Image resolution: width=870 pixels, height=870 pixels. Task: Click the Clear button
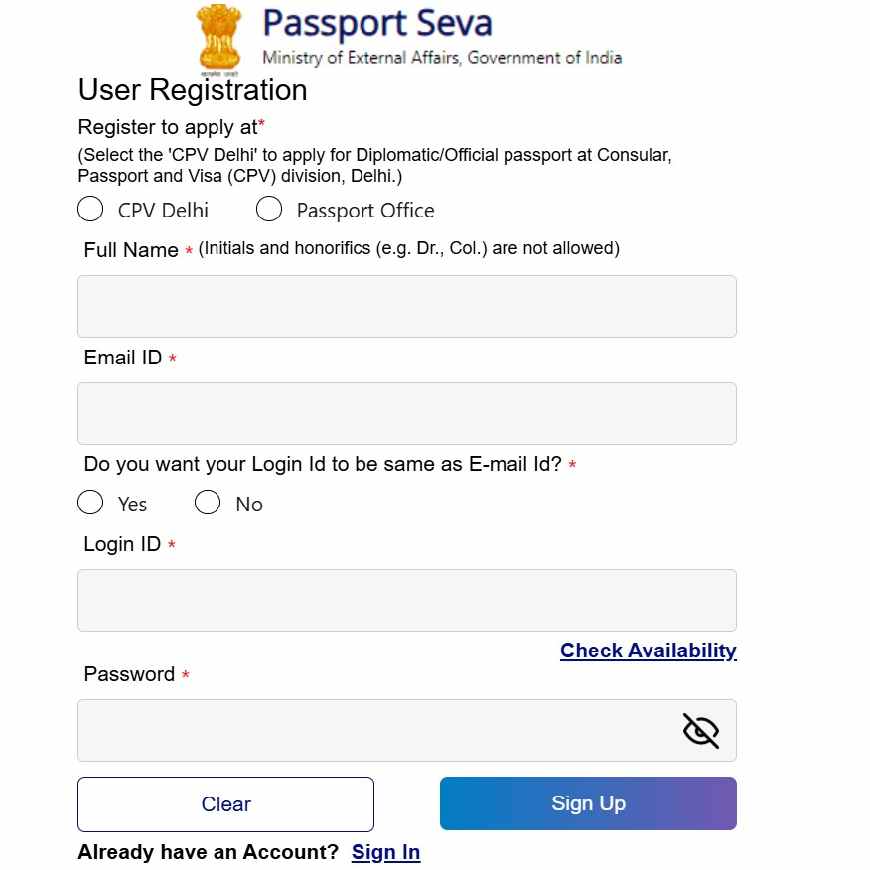(x=225, y=804)
